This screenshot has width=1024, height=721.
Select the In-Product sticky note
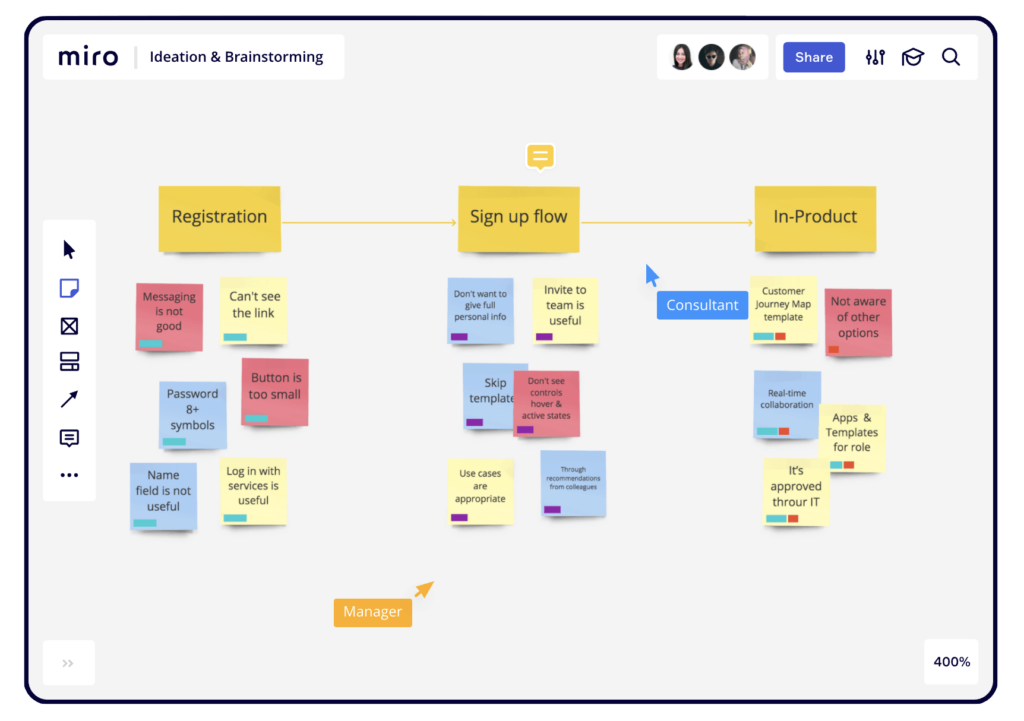pyautogui.click(x=815, y=219)
